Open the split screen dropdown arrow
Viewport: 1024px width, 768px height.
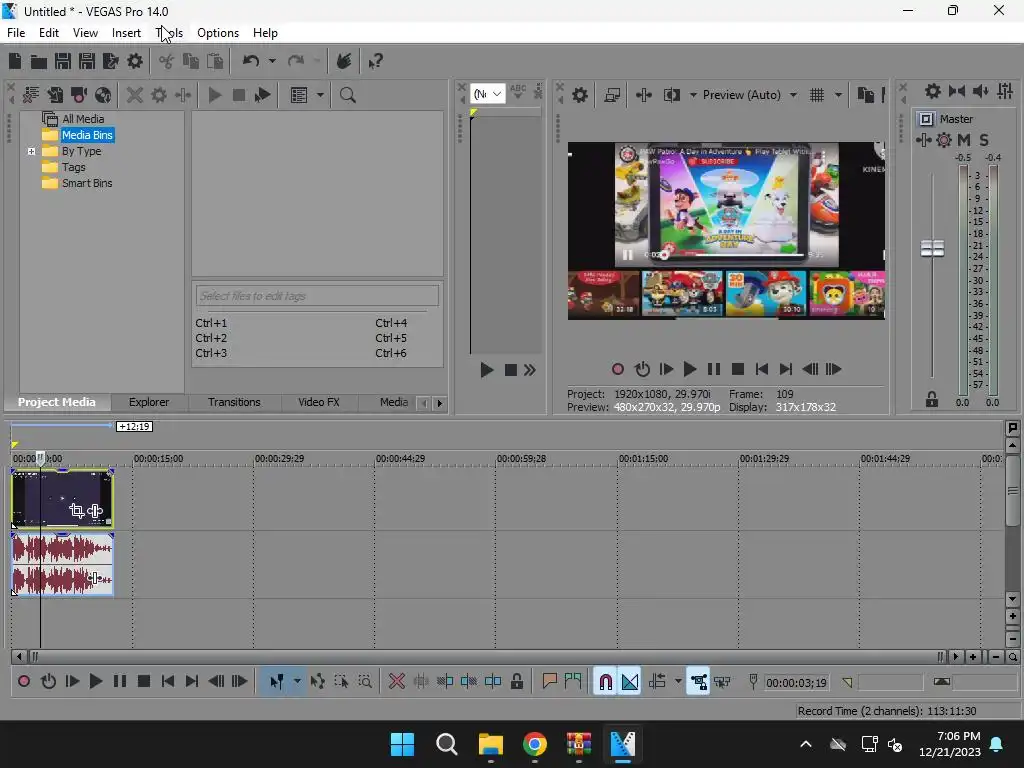point(693,95)
